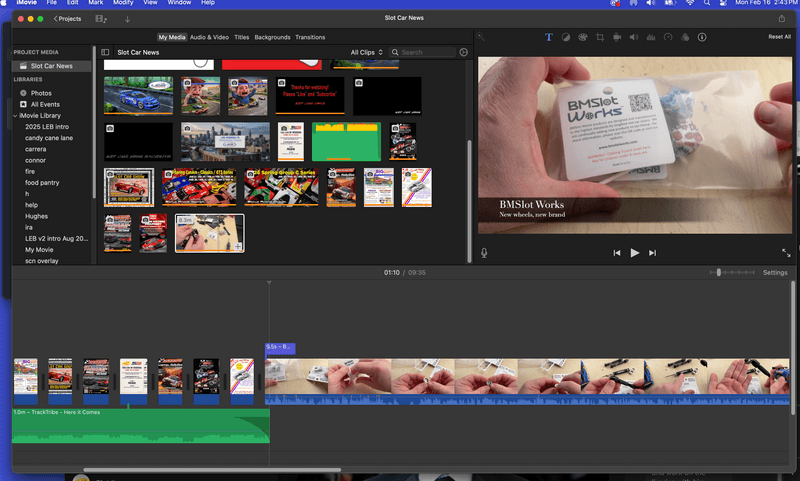This screenshot has height=481, width=800.
Task: Select the TrackTribe 'Here it Comes' audio track
Action: [141, 425]
